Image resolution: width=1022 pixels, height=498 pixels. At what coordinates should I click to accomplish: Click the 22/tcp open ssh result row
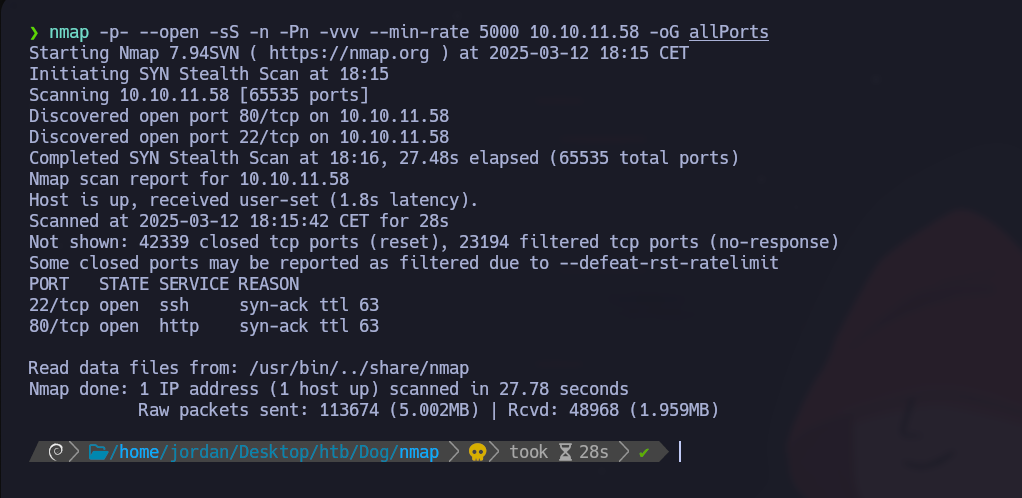point(204,305)
